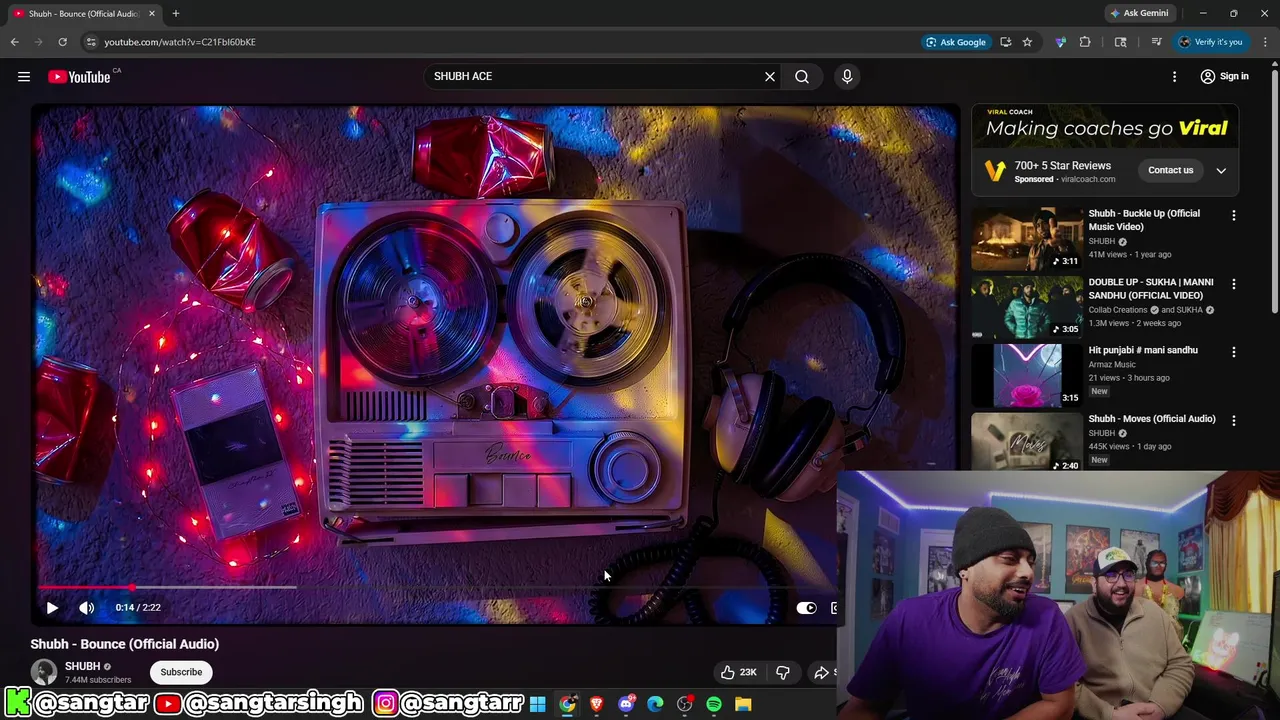Open Buckle Up video options menu
Screen dimensions: 1280x720
[x=1233, y=215]
